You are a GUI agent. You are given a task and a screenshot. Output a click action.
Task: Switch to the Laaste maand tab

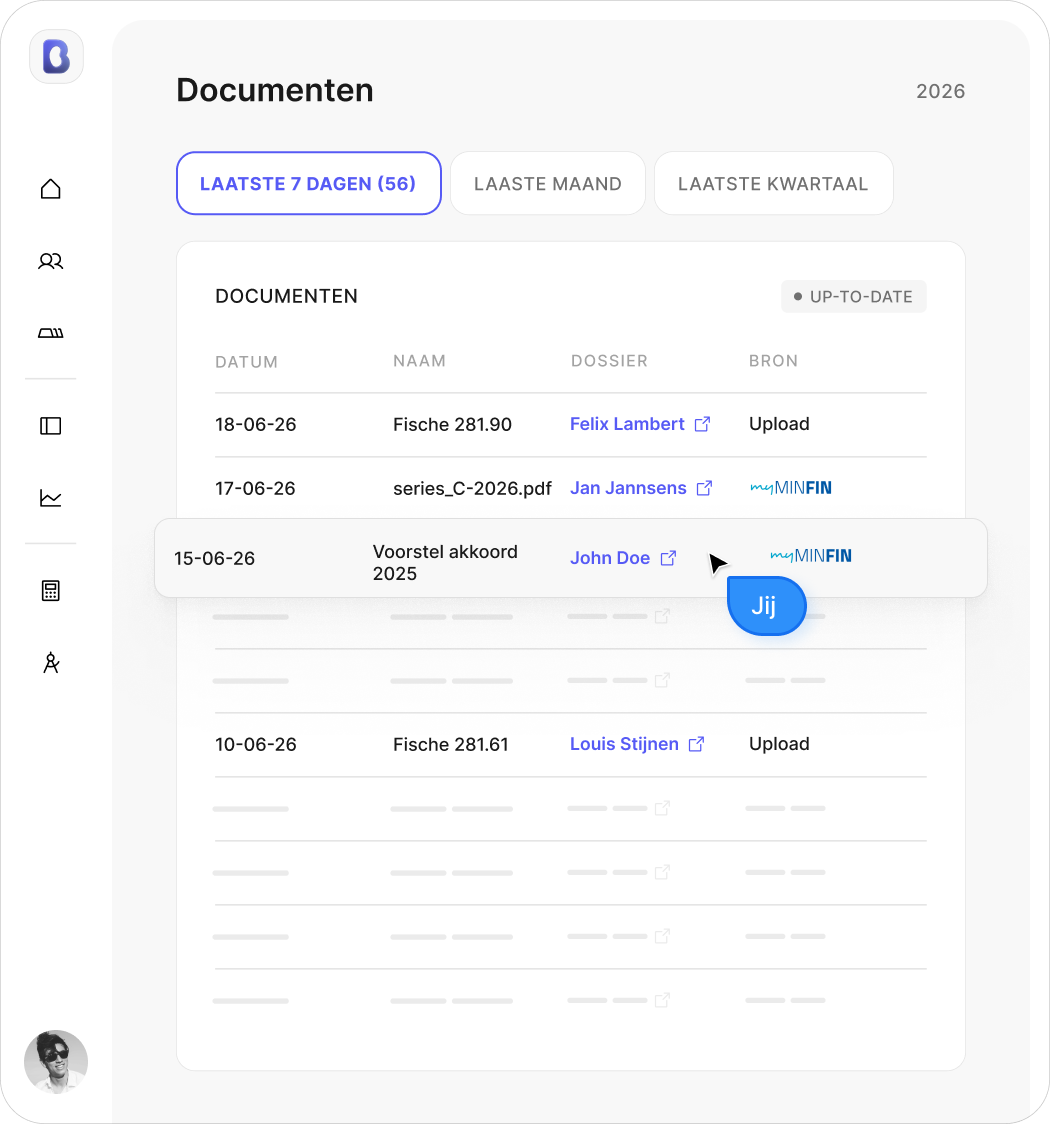tap(548, 184)
